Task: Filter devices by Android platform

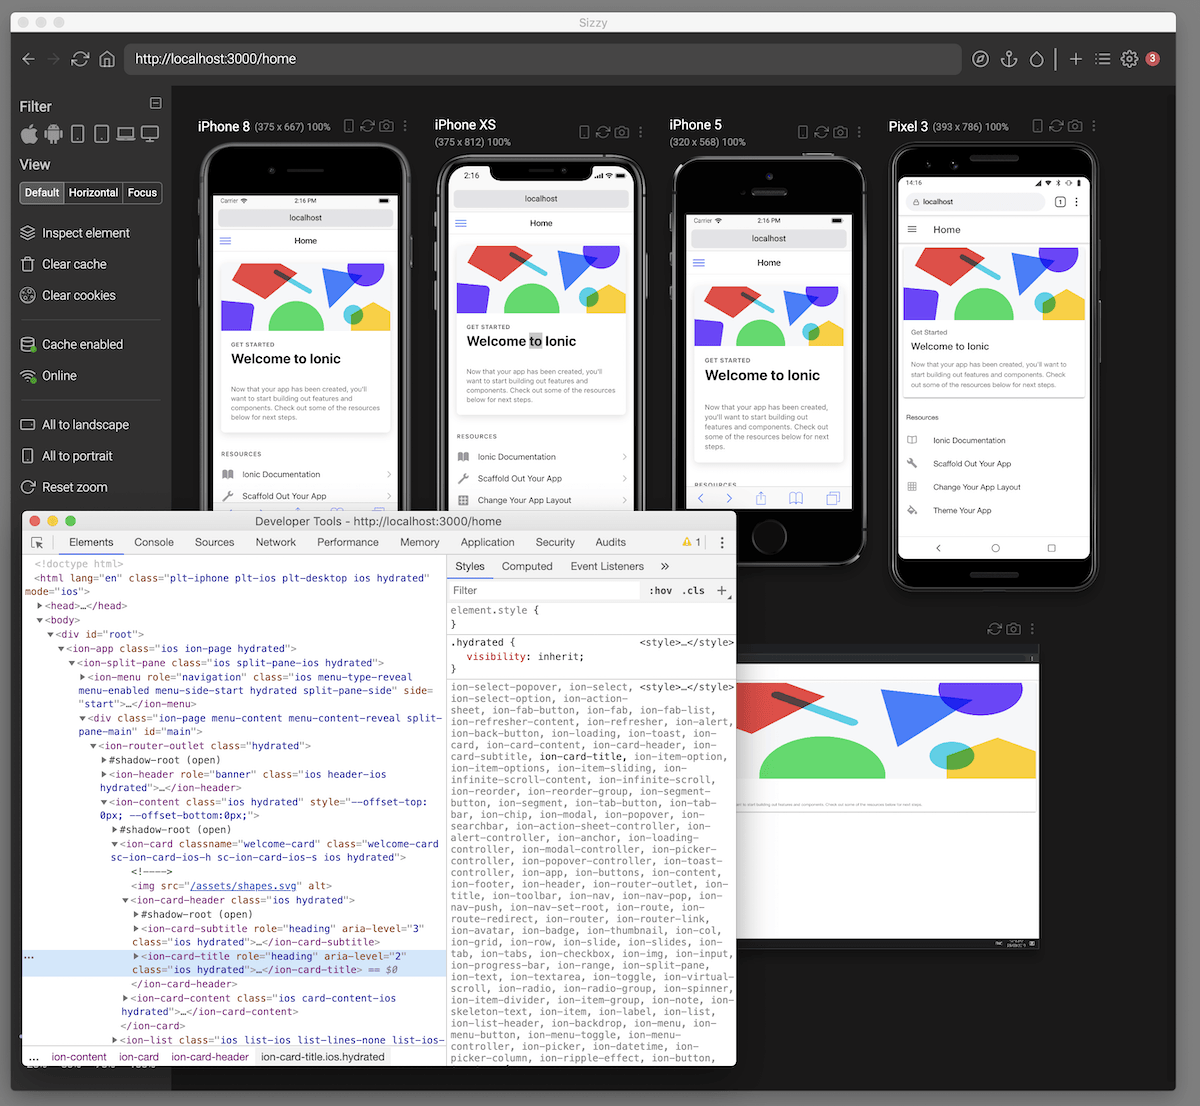Action: tap(53, 134)
